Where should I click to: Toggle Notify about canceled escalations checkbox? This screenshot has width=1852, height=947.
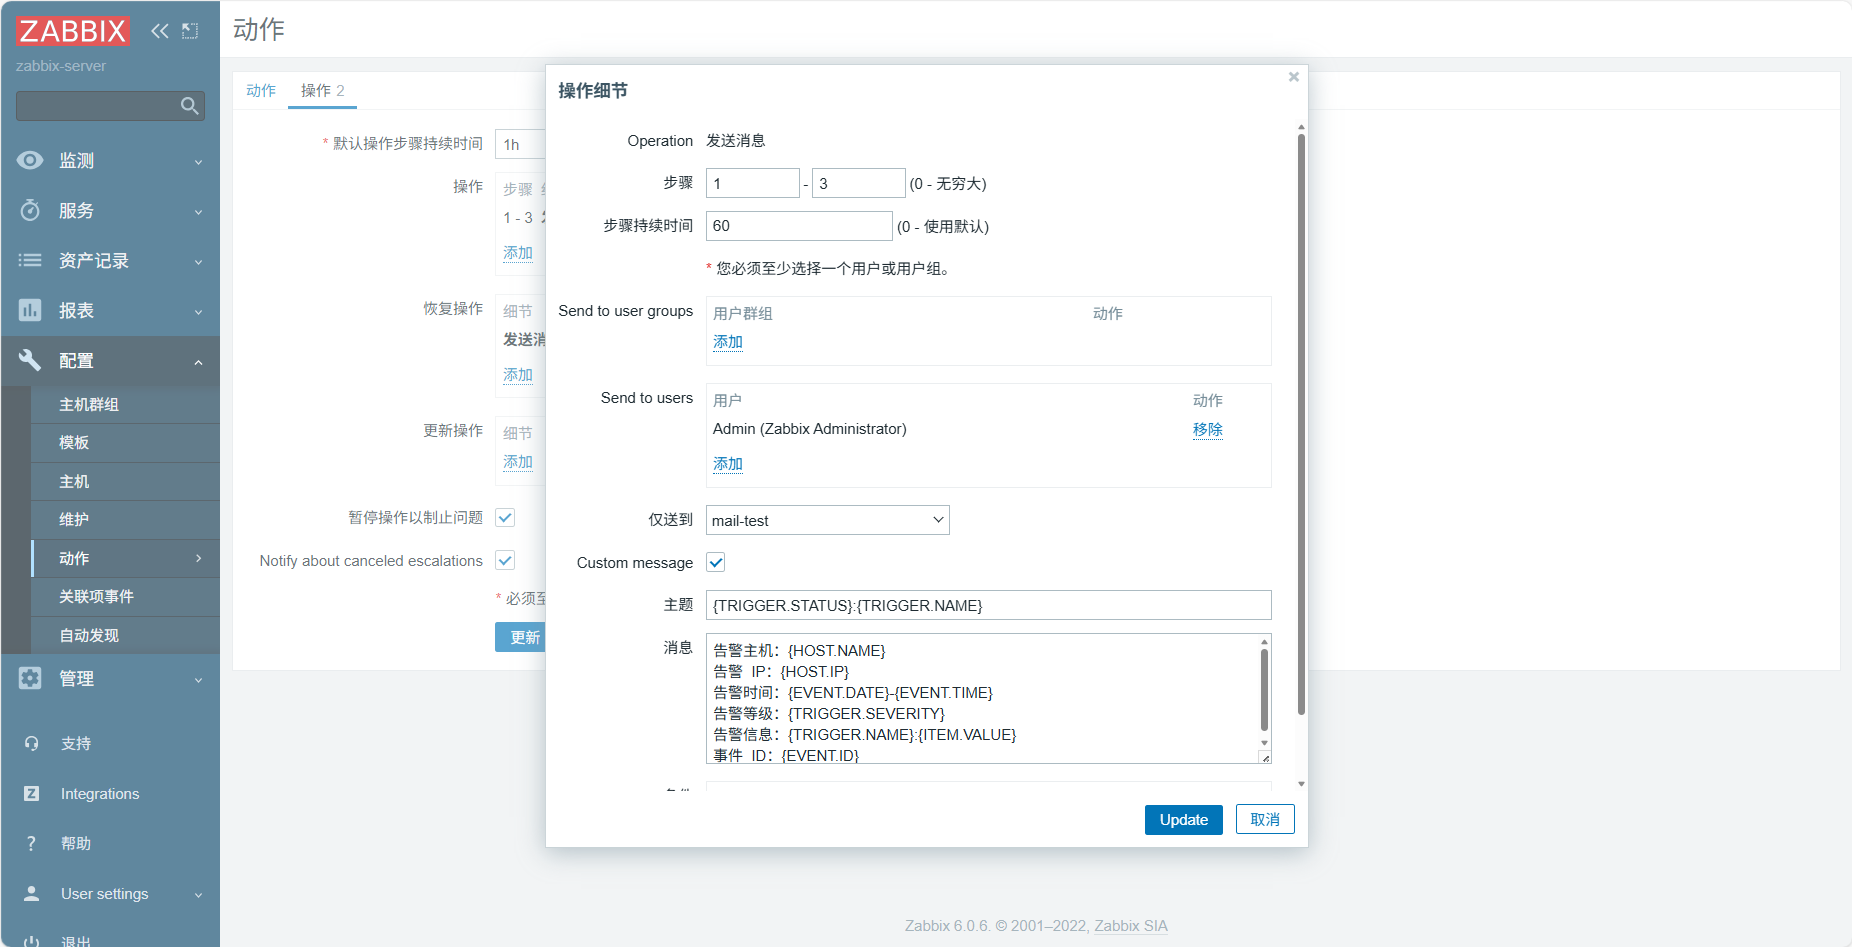tap(505, 560)
